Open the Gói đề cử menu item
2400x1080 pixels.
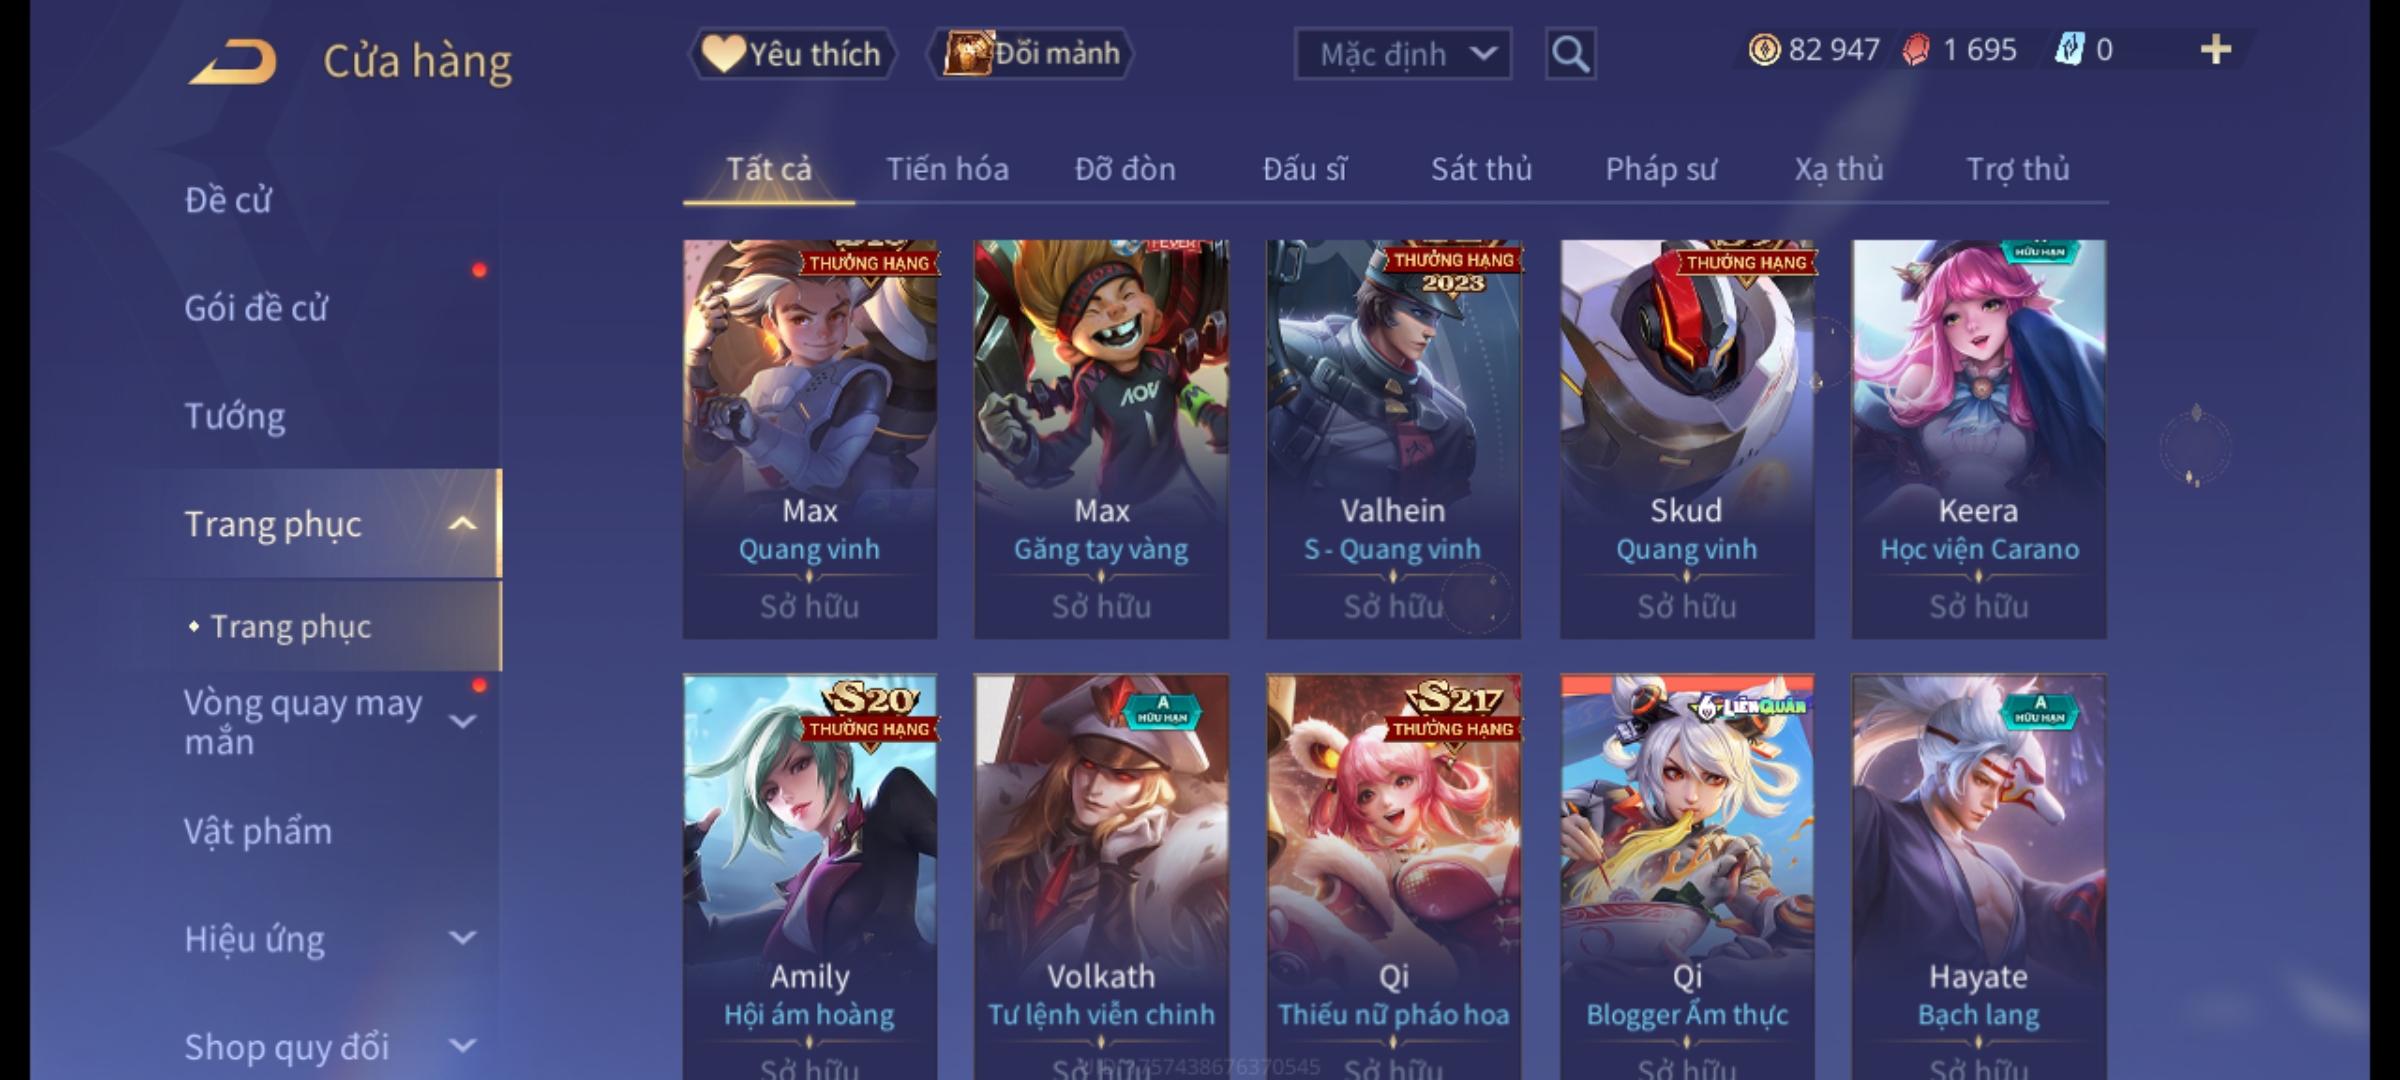pos(256,308)
